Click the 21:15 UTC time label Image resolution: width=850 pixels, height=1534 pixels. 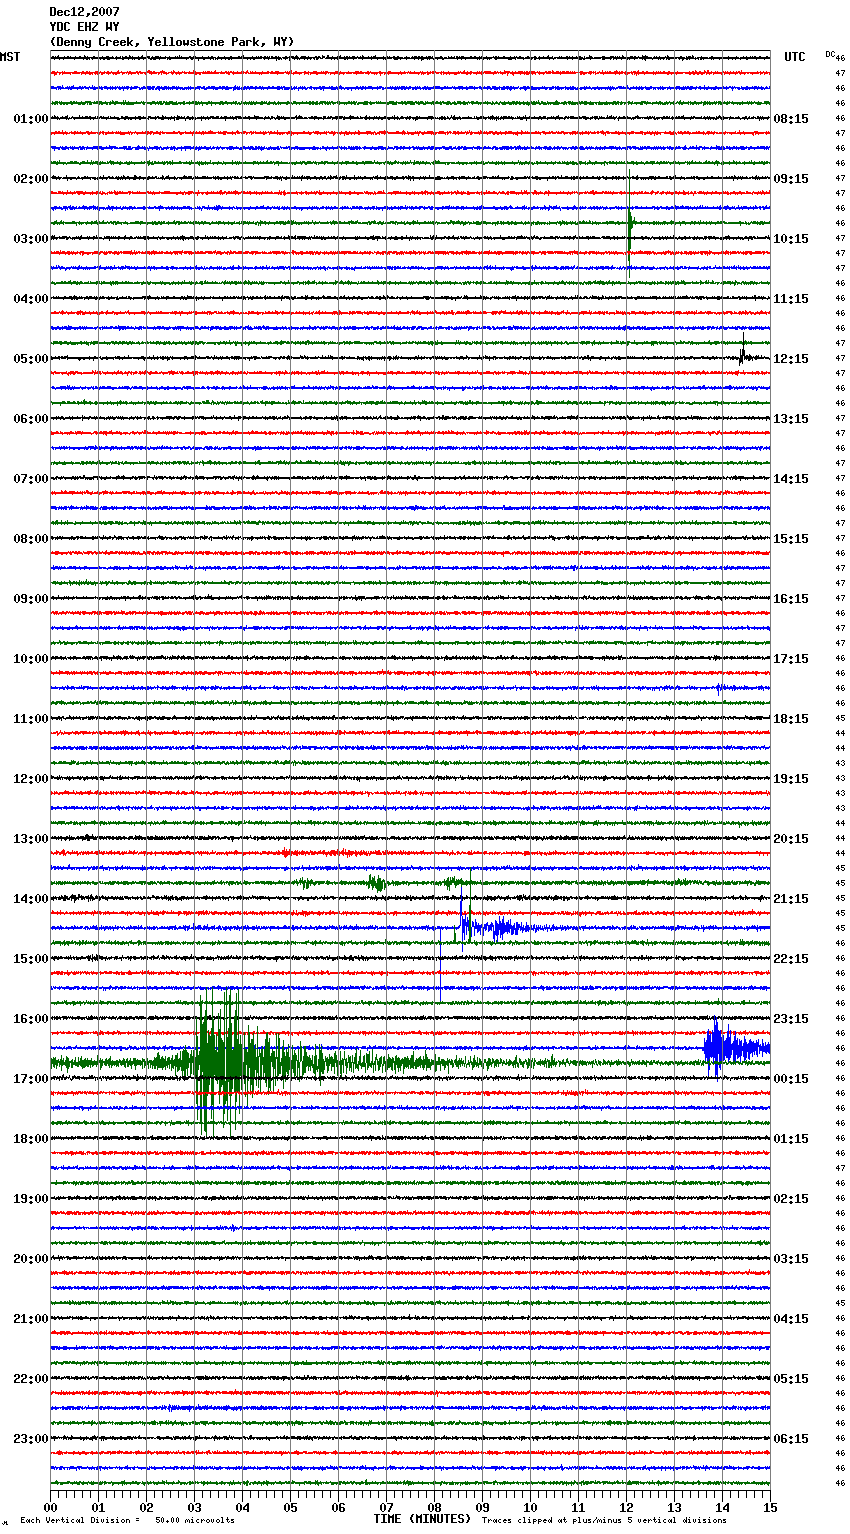pos(791,899)
